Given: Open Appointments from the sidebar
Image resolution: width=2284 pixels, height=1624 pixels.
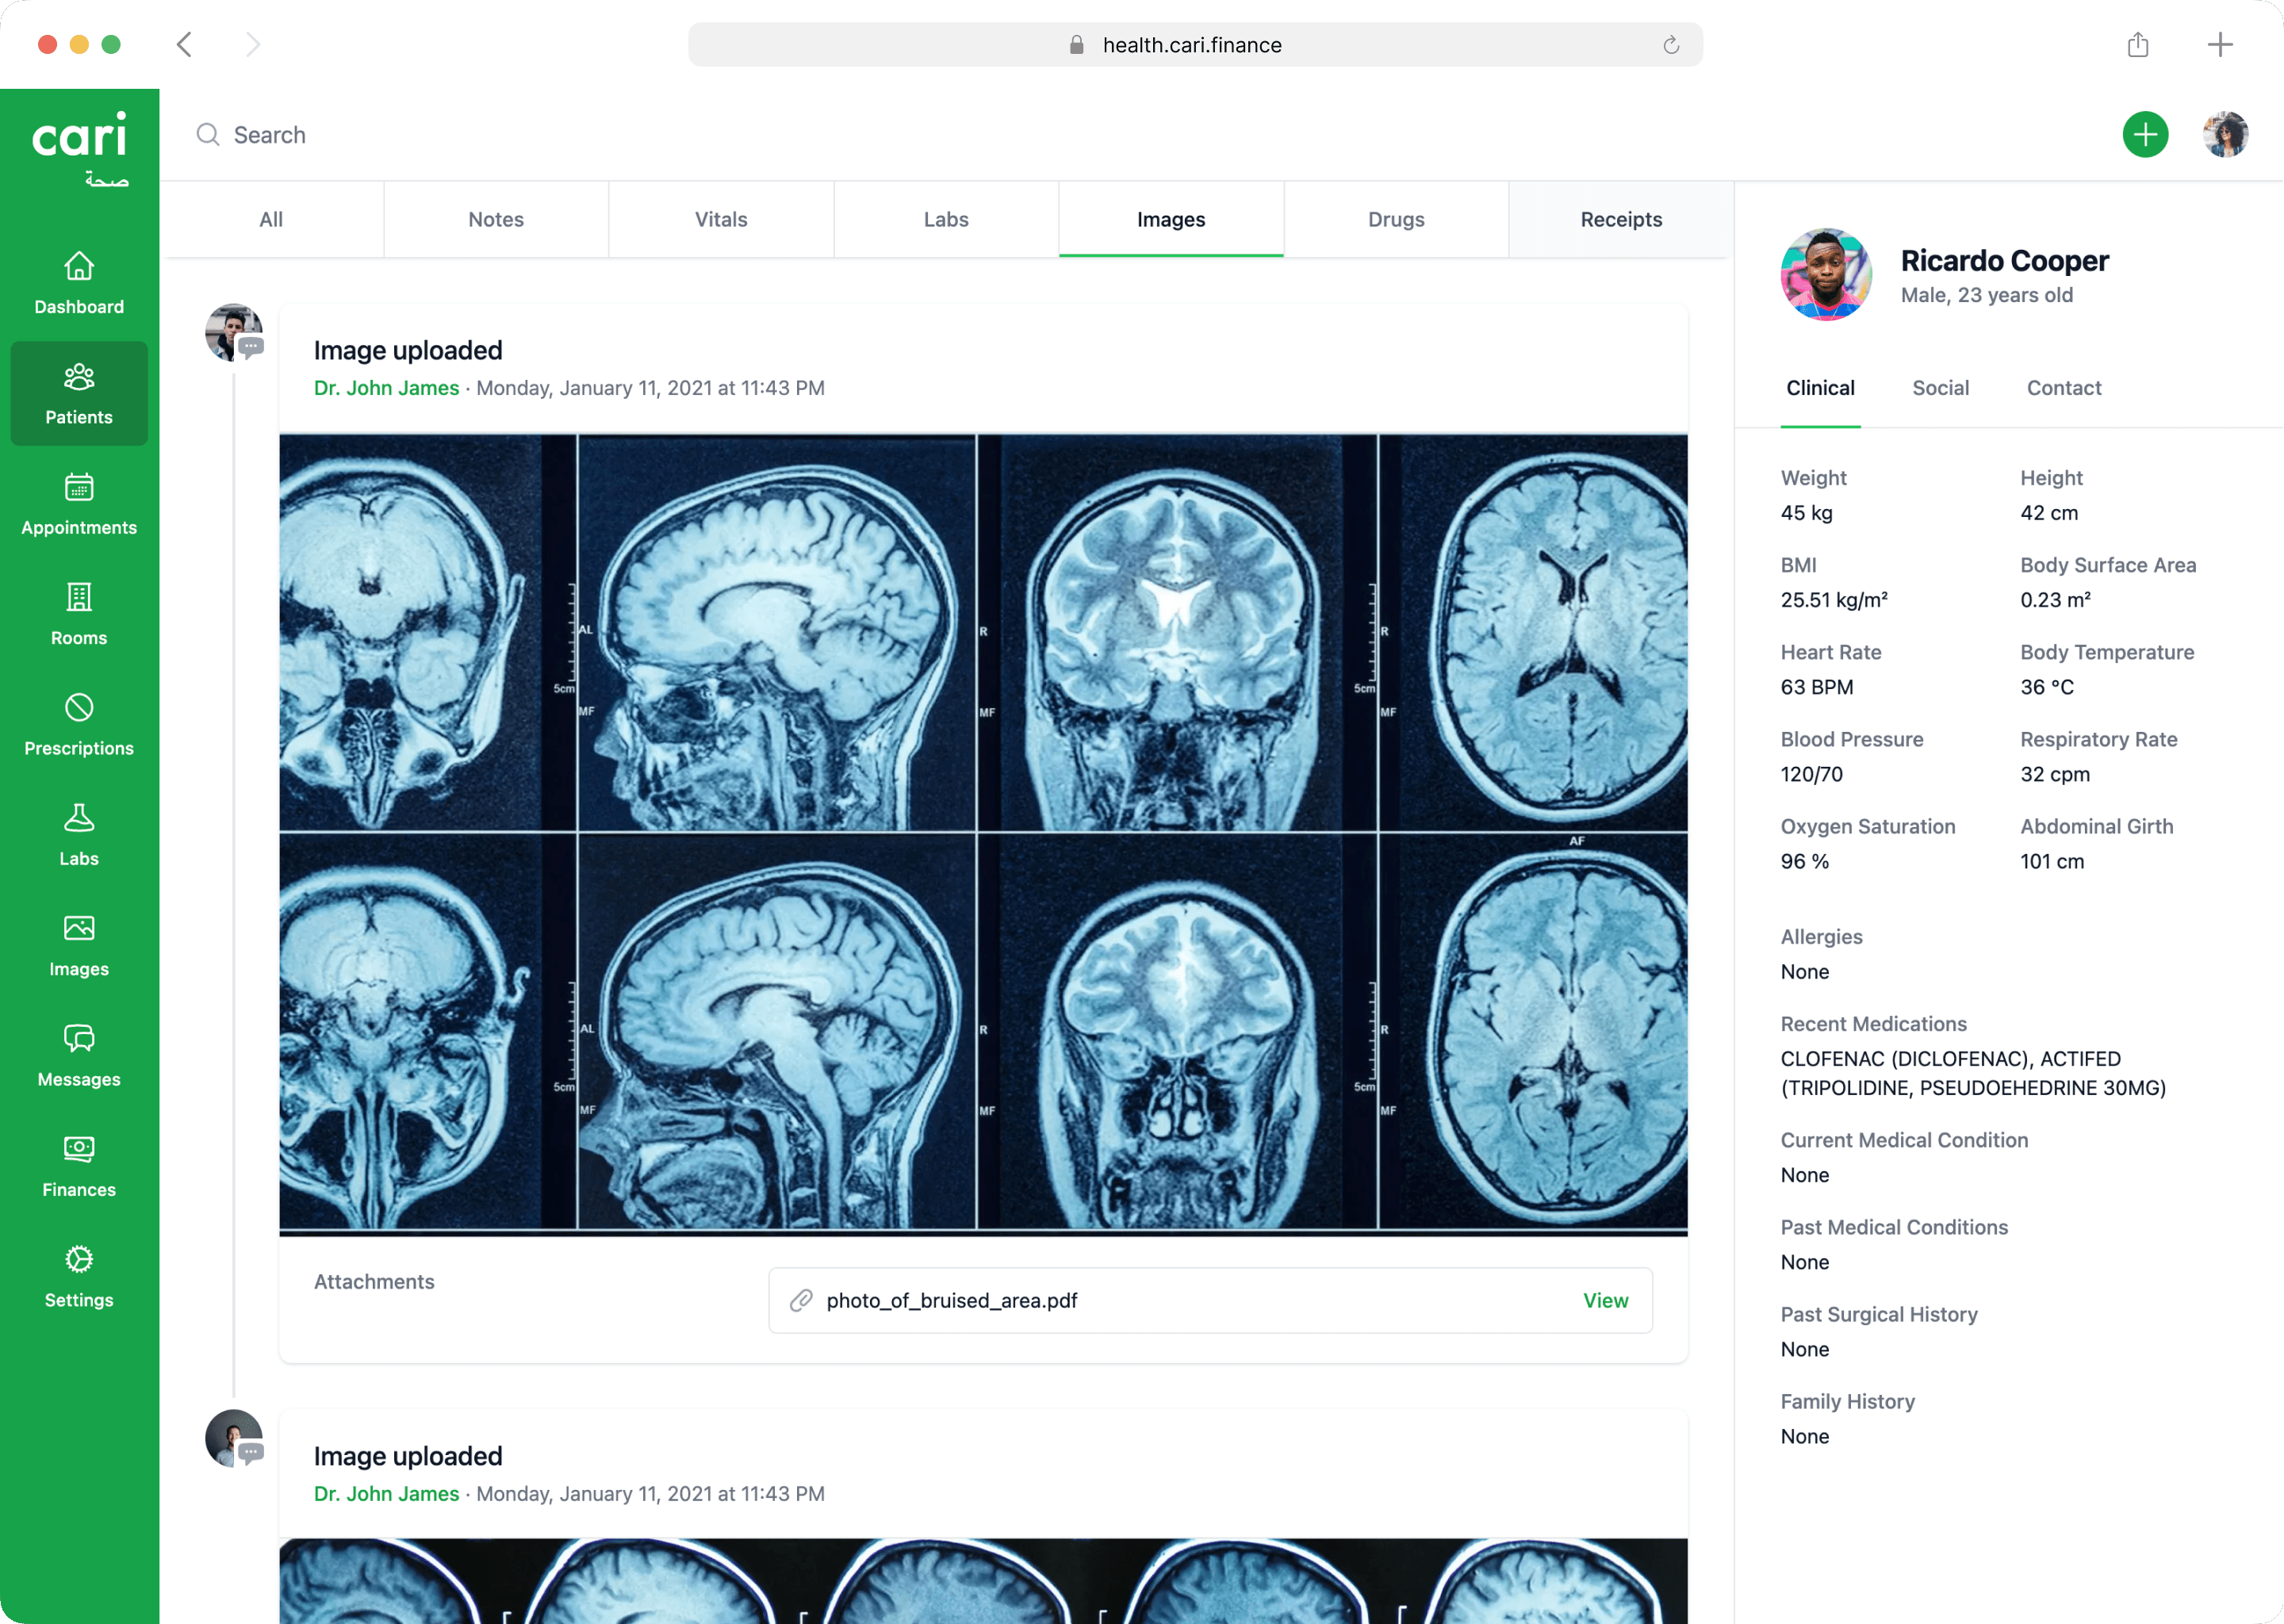Looking at the screenshot, I should click(78, 505).
